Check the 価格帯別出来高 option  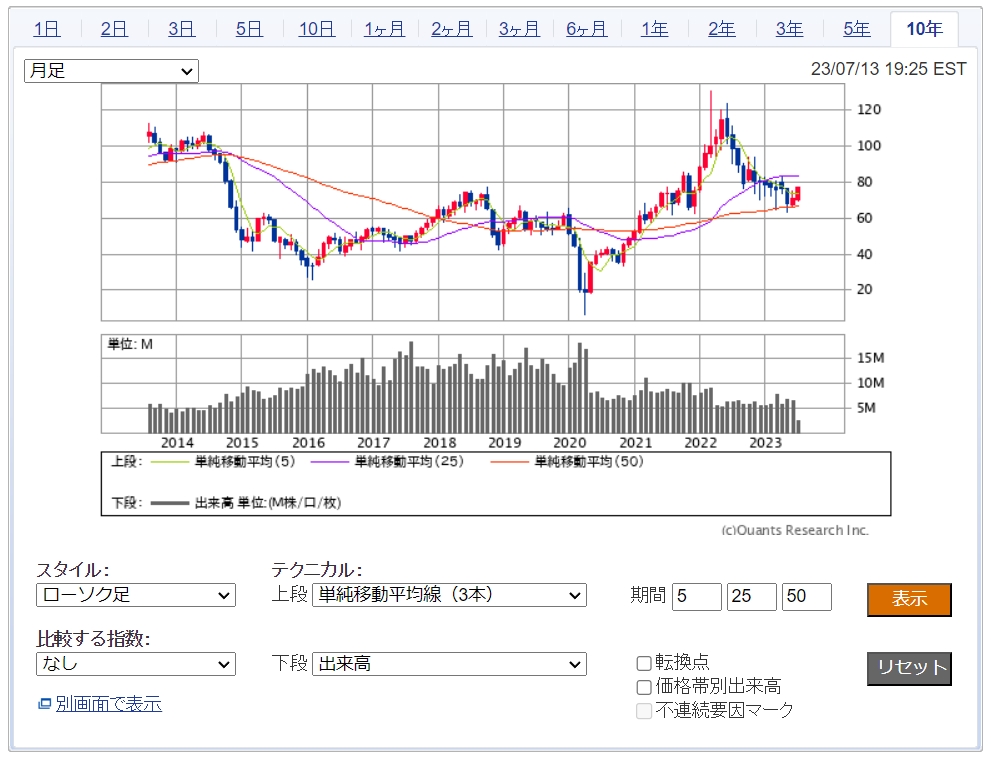pos(643,687)
